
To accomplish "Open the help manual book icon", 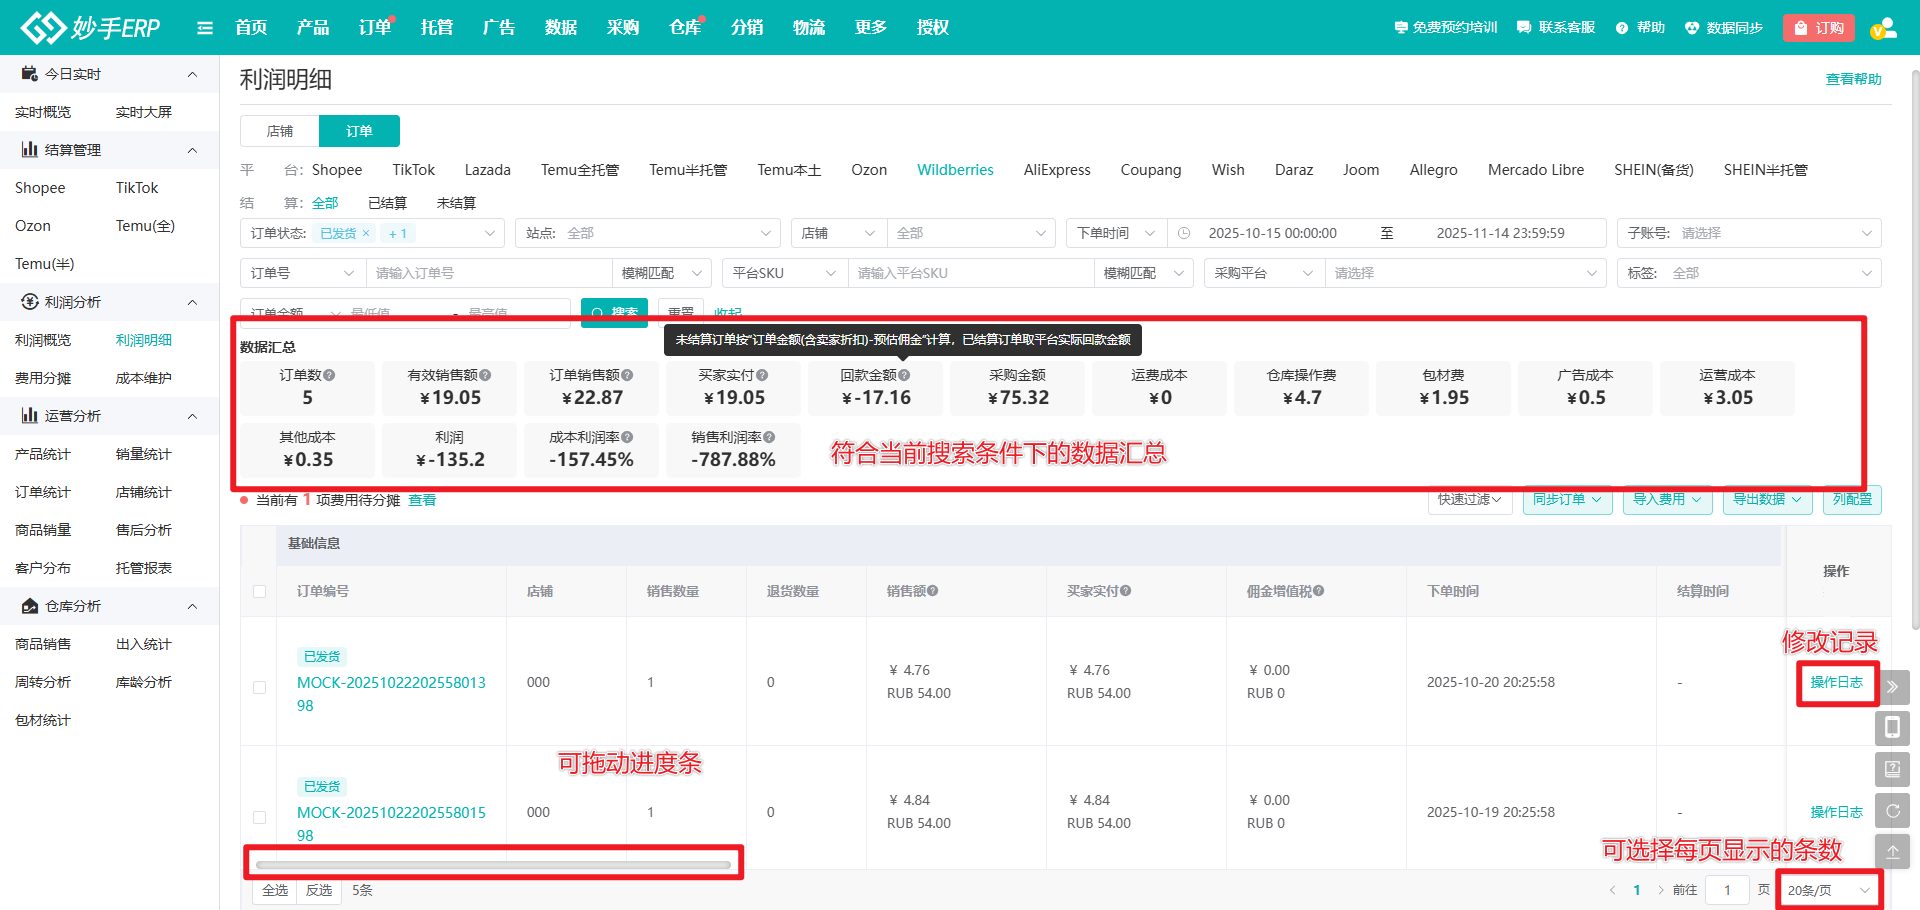I will click(1892, 769).
